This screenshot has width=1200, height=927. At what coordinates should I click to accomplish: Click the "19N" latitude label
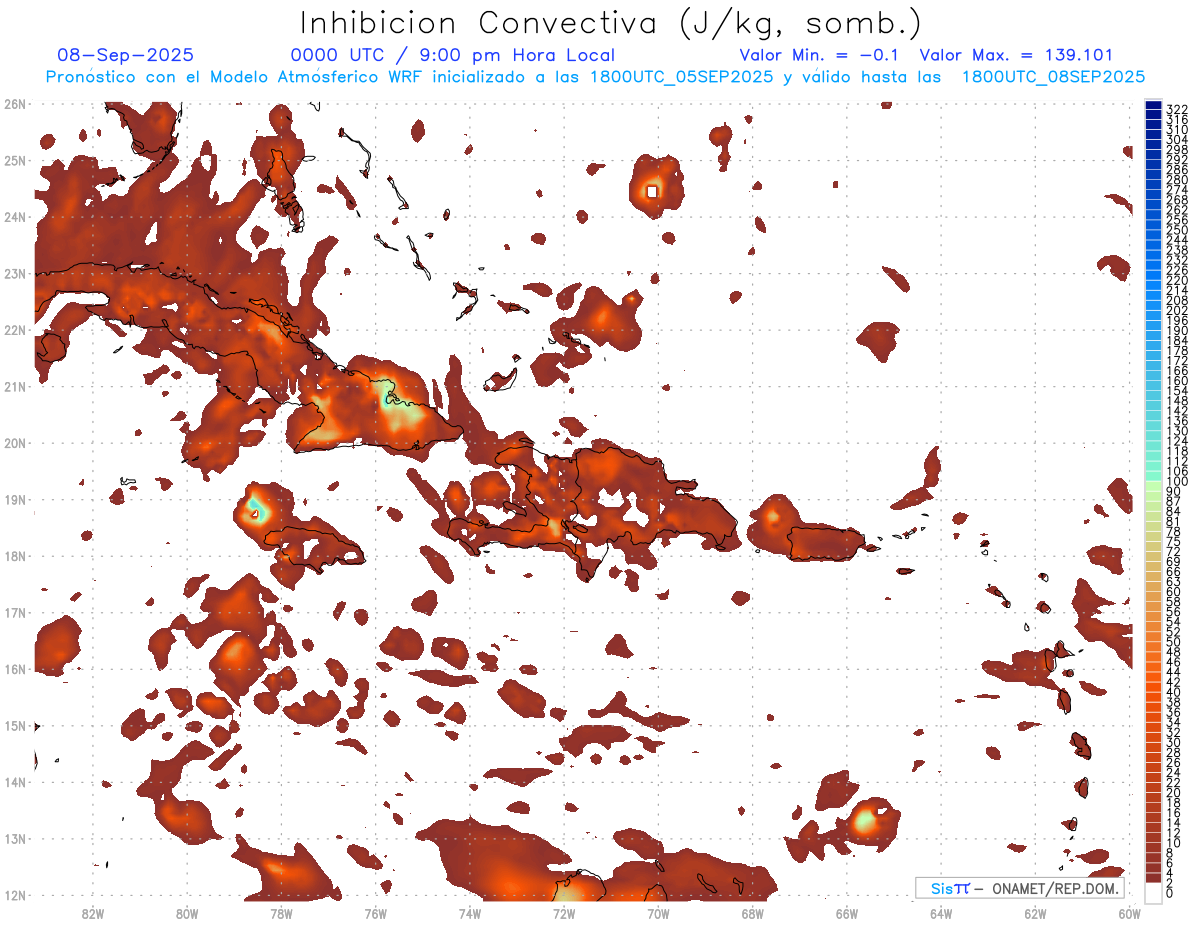click(15, 499)
